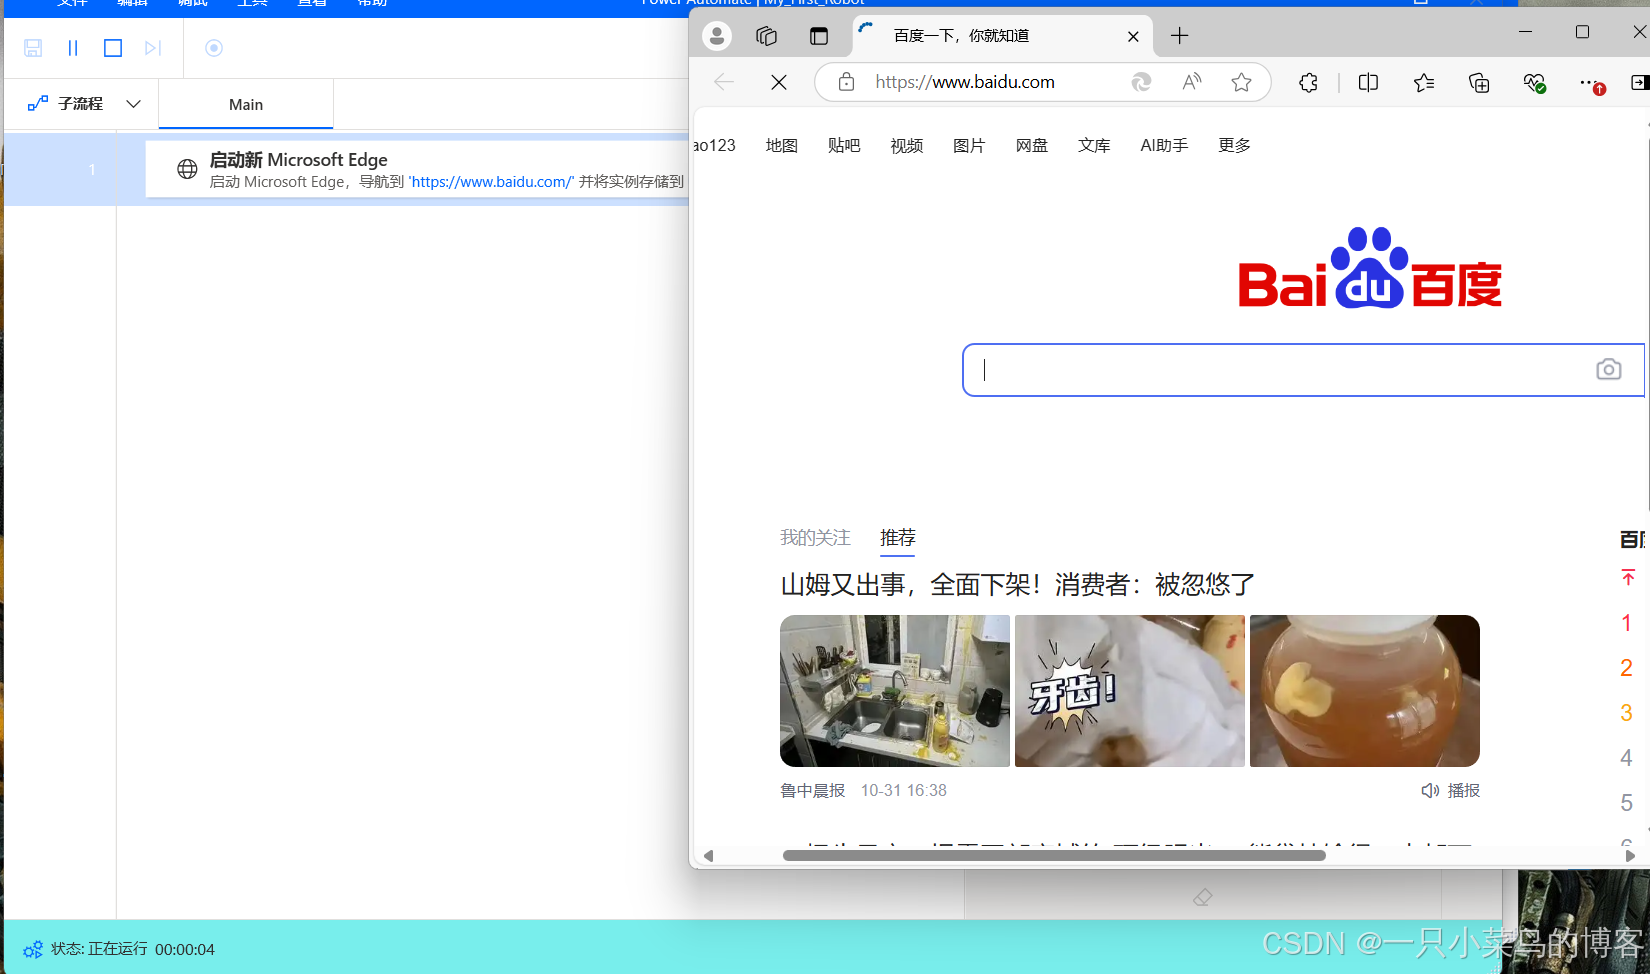Open browser essentials heart icon
The height and width of the screenshot is (974, 1650).
(x=1534, y=83)
